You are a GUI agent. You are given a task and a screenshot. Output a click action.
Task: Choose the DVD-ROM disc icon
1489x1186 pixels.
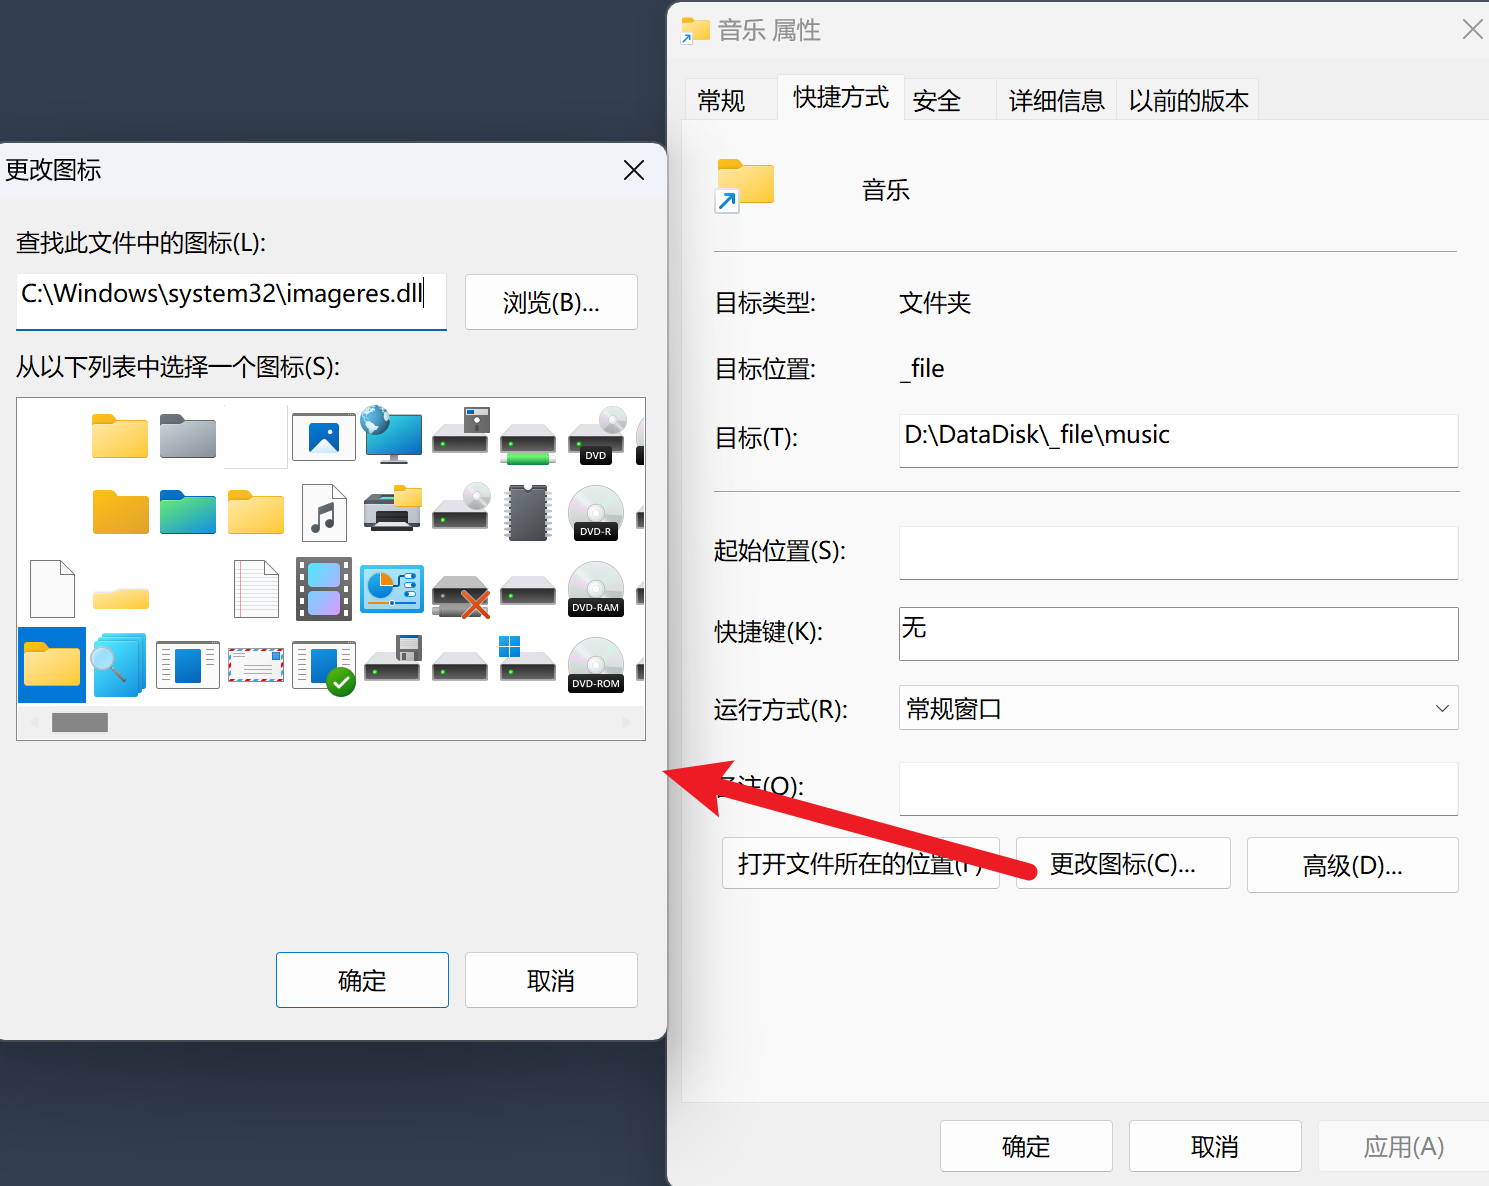tap(596, 665)
